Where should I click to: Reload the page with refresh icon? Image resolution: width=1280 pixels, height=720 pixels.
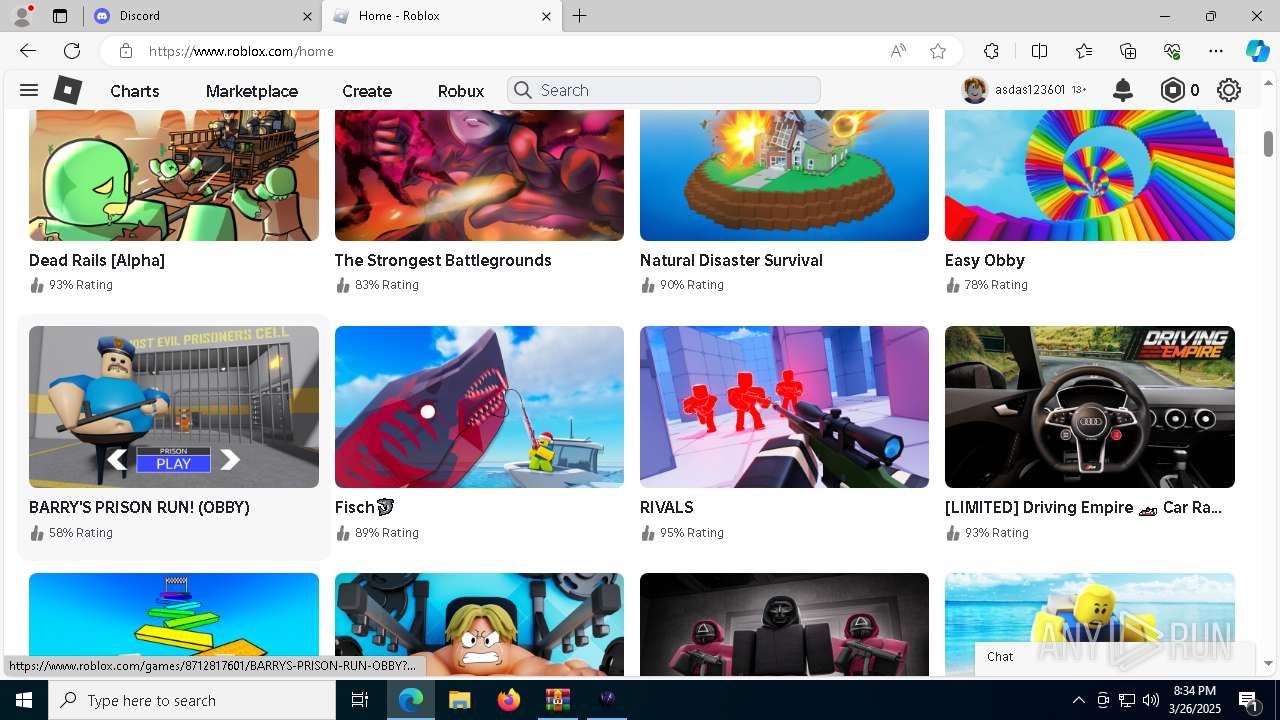72,51
